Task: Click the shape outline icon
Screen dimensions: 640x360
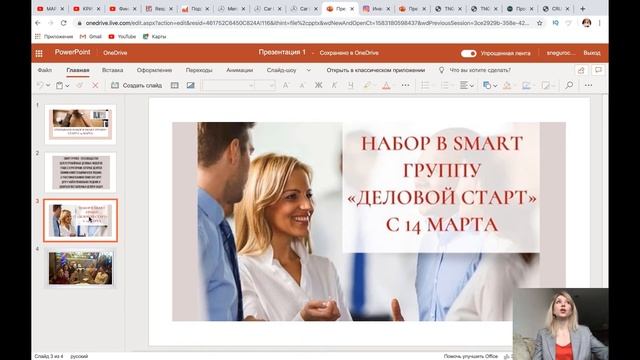Action: (x=526, y=85)
